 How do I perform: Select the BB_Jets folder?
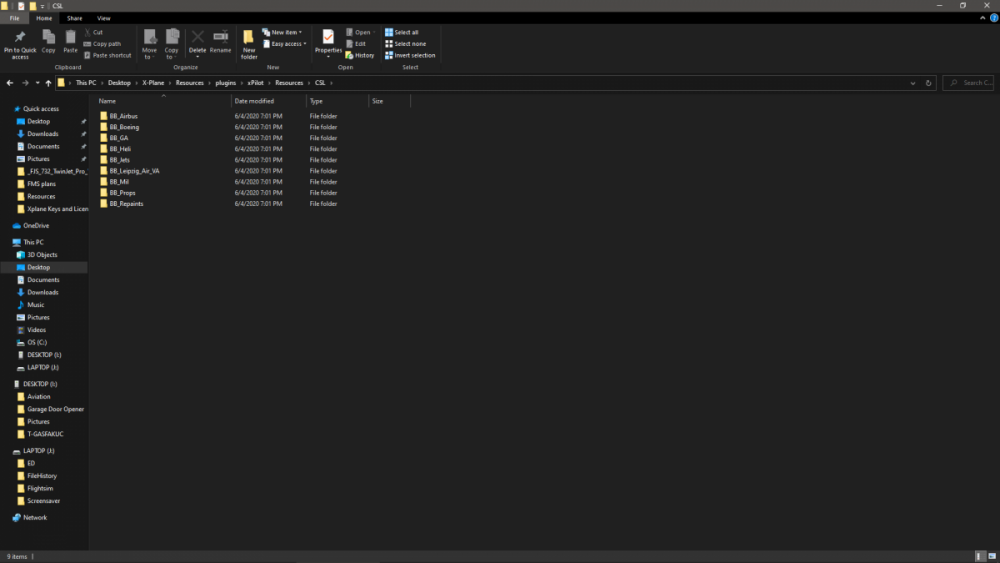click(x=119, y=160)
